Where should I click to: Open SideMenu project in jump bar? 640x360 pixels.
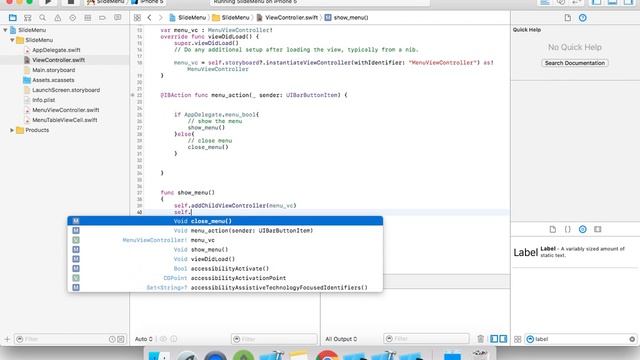[x=188, y=18]
